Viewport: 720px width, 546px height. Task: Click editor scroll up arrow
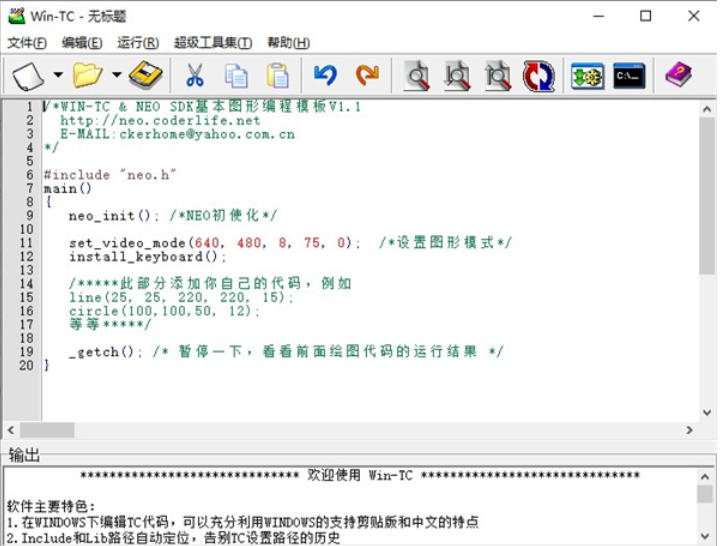[x=707, y=109]
